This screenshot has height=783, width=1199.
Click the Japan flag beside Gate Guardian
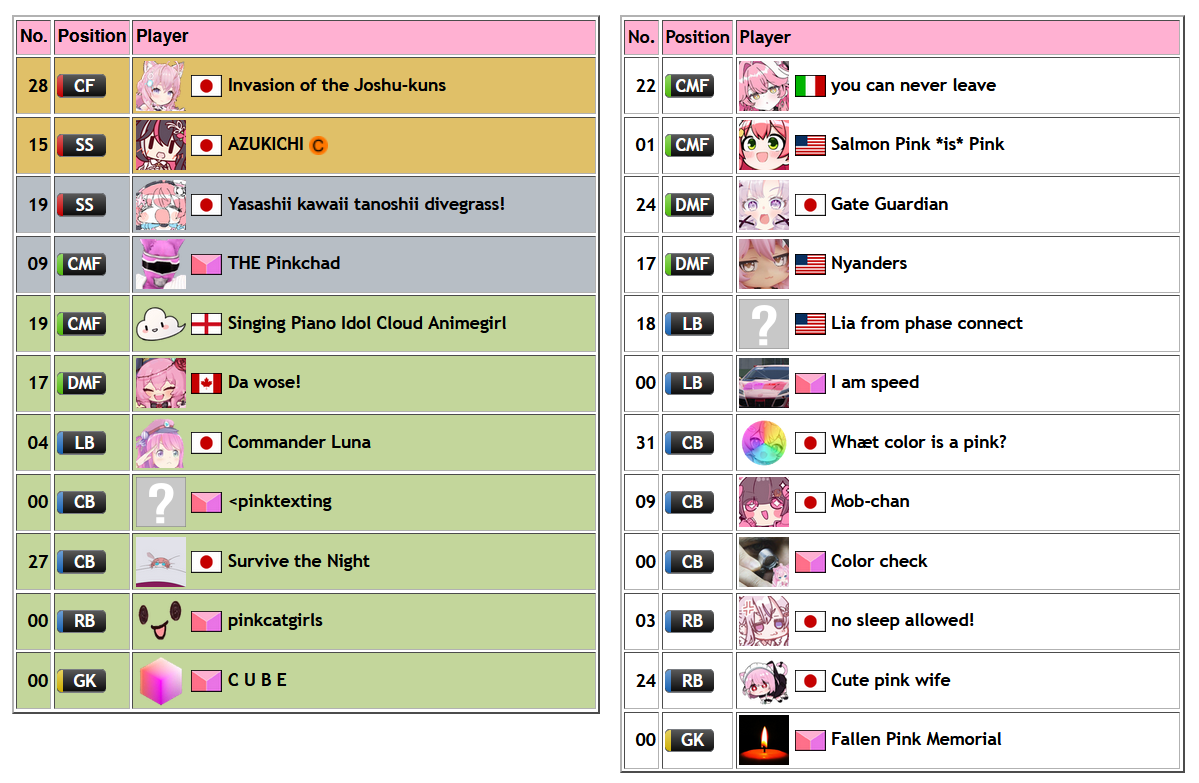click(811, 205)
